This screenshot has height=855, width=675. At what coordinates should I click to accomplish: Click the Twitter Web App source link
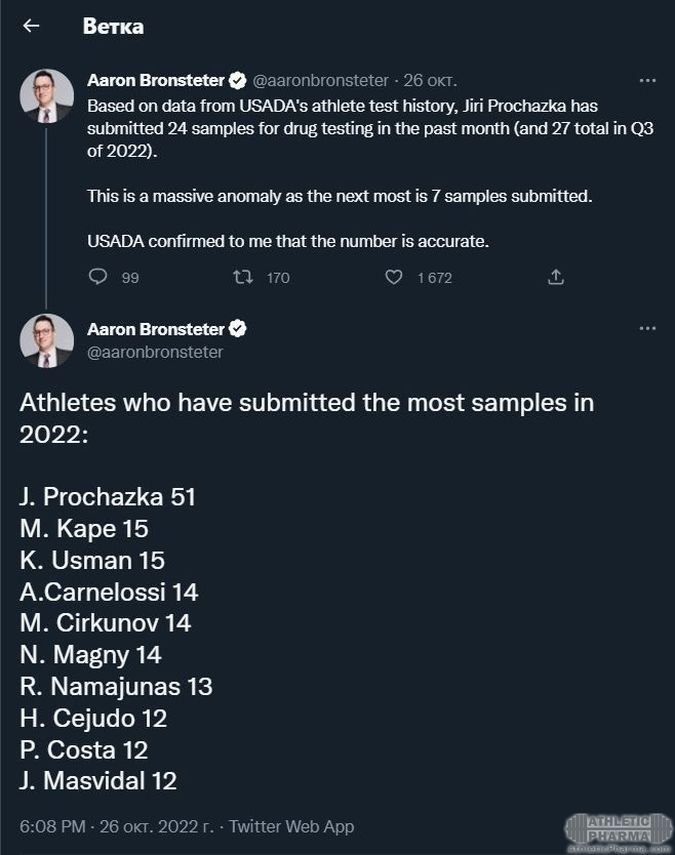coord(291,827)
